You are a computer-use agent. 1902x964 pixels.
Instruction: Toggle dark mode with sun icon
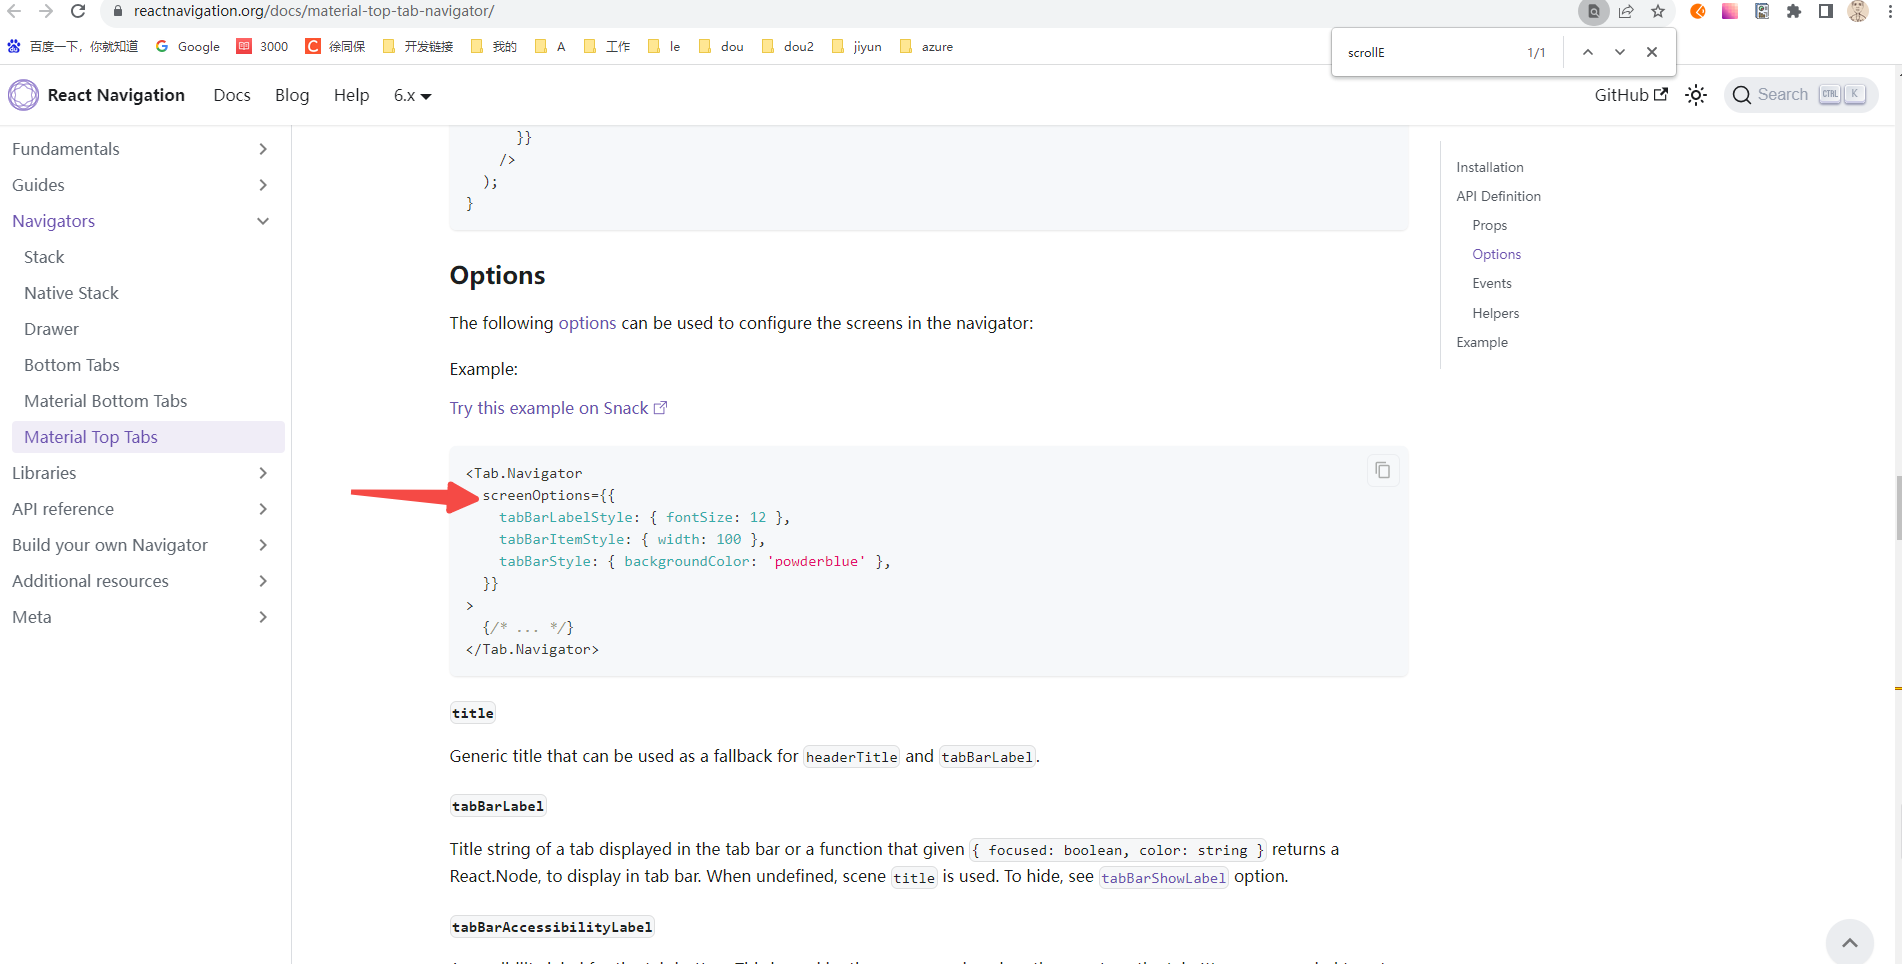point(1696,95)
